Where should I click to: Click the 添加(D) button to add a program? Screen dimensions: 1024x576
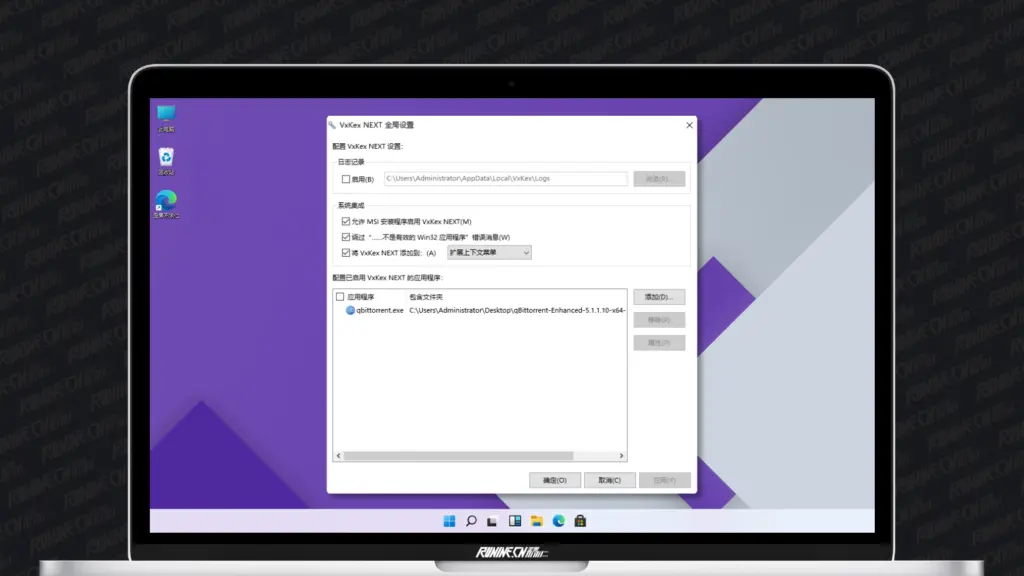pos(659,296)
